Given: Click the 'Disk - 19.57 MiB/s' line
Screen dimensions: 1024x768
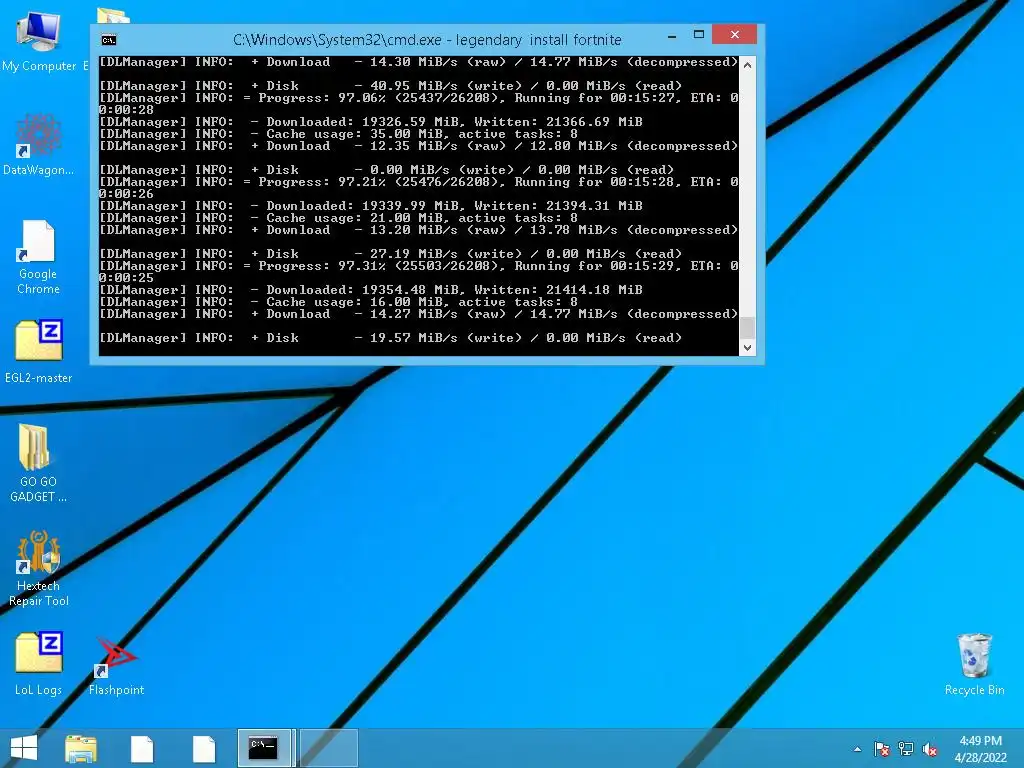Looking at the screenshot, I should tap(391, 338).
